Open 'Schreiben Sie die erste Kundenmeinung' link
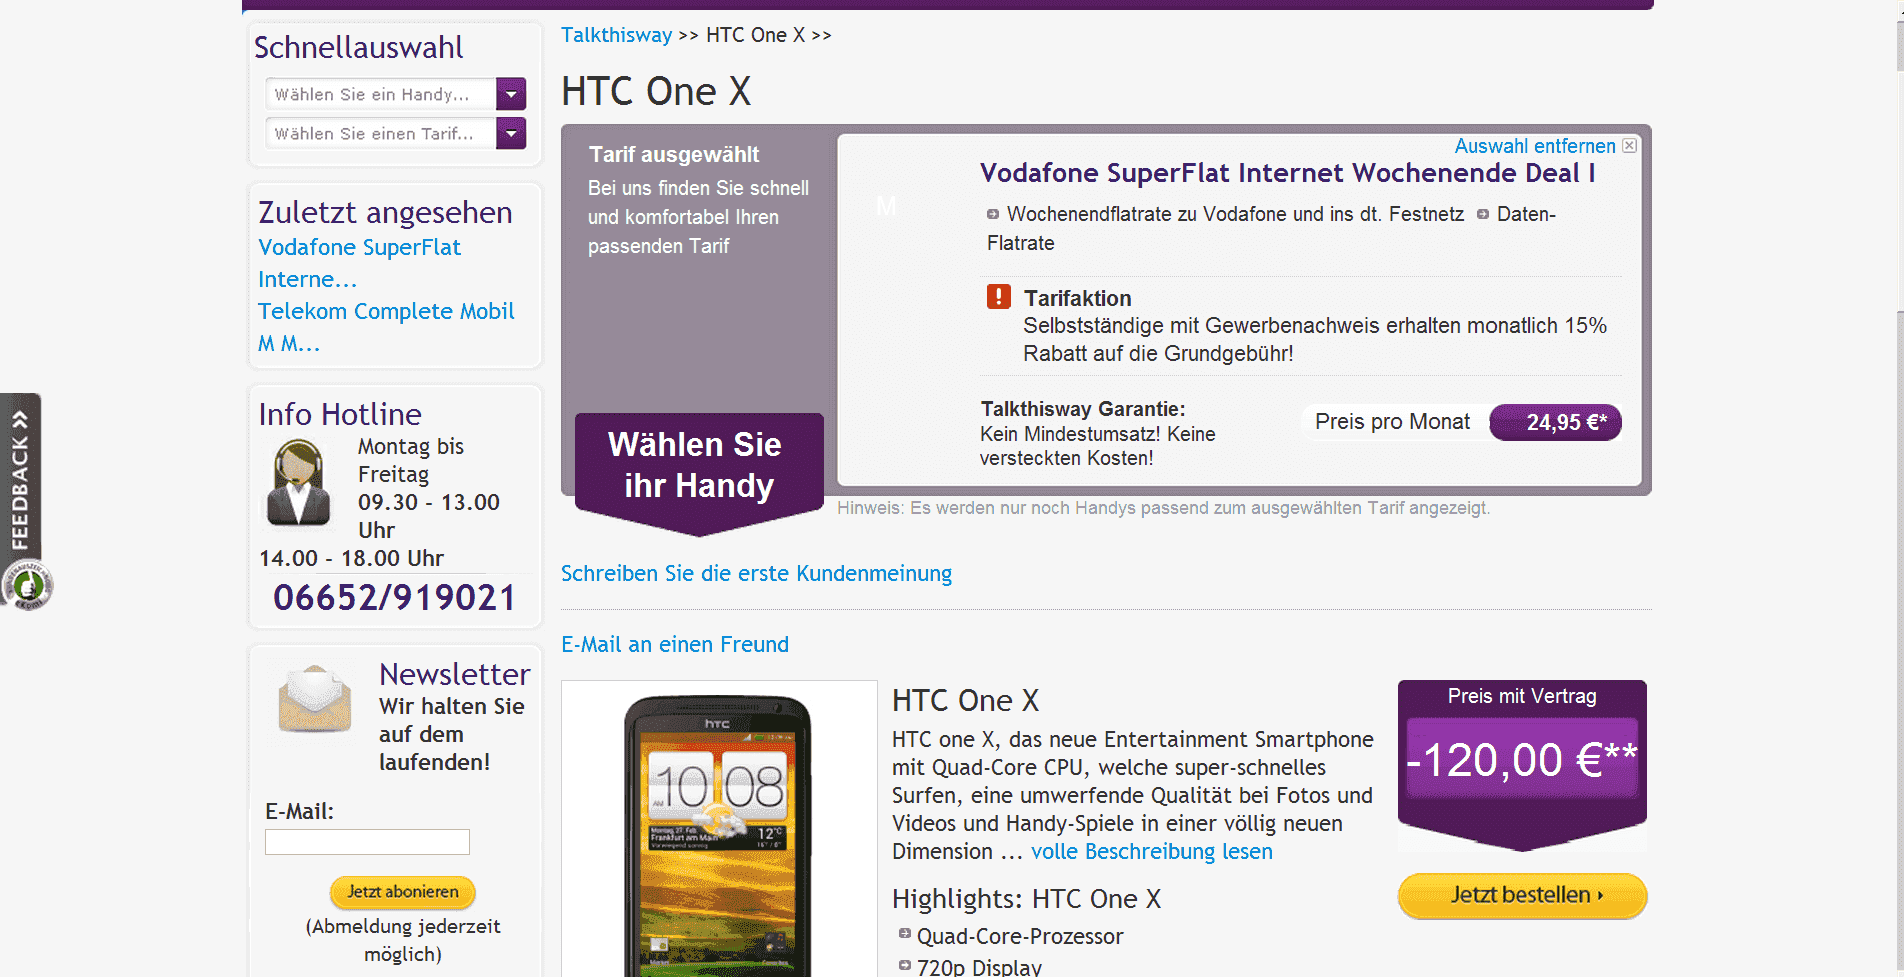Screen dimensions: 1904x977 (x=756, y=574)
